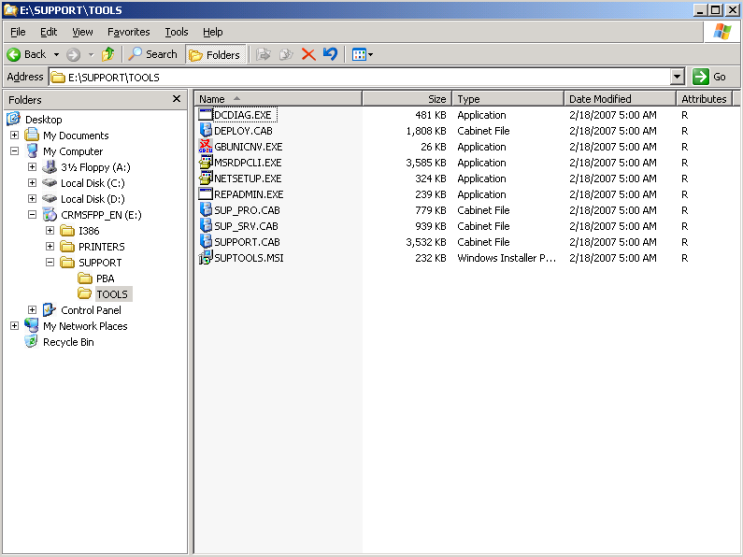Open the Tools menu
The width and height of the screenshot is (743, 557).
click(x=176, y=32)
